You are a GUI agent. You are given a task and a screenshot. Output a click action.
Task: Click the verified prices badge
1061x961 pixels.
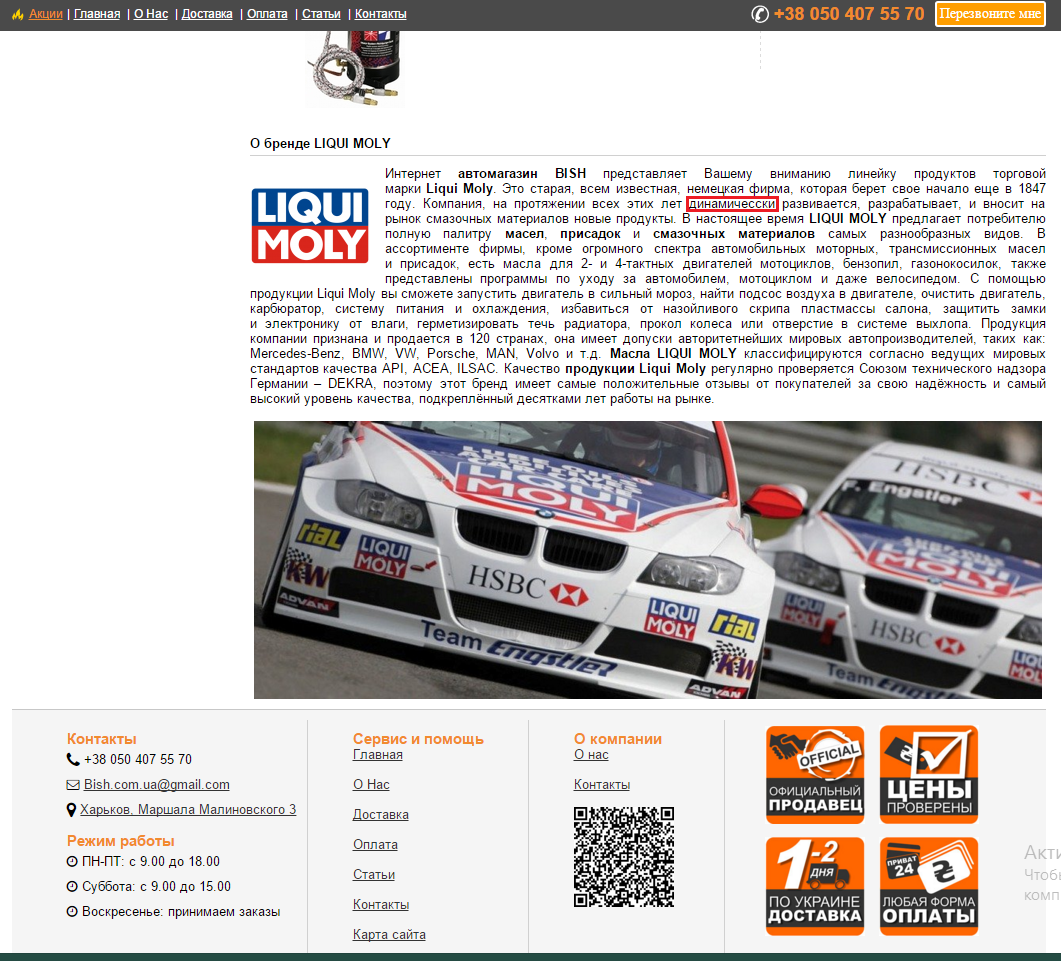click(928, 775)
